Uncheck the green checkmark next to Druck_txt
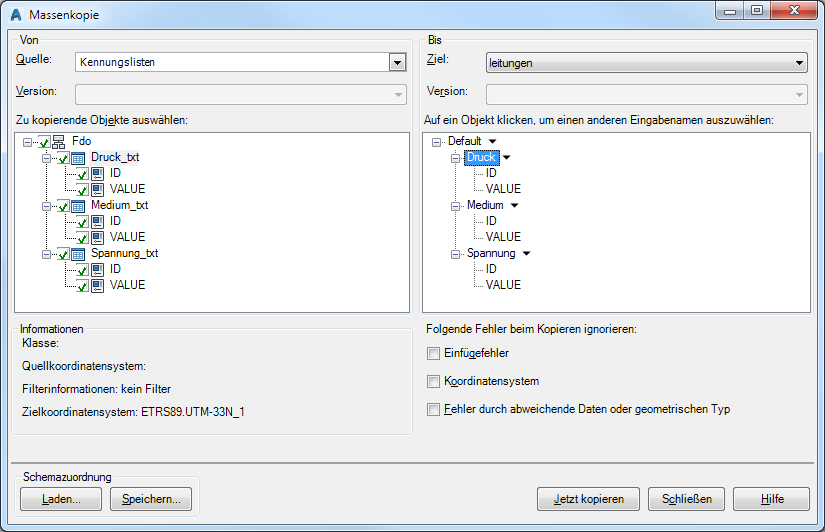Screen dimensions: 825x532 (x=64, y=158)
